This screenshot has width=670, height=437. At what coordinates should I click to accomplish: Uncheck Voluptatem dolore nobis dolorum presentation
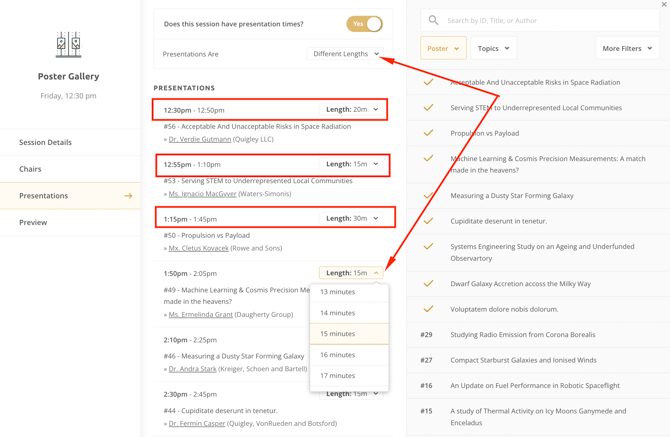[428, 309]
